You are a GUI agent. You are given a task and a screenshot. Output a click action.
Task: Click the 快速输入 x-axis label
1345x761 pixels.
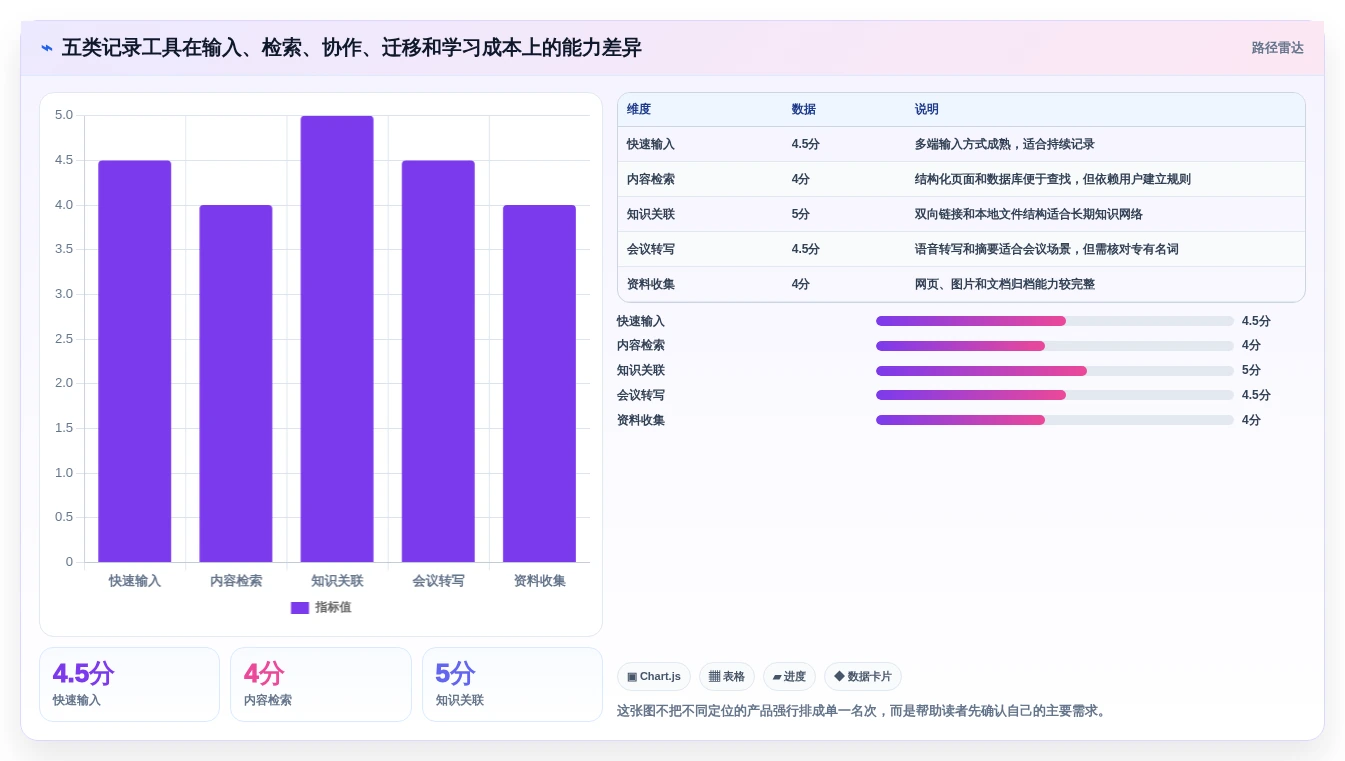135,581
